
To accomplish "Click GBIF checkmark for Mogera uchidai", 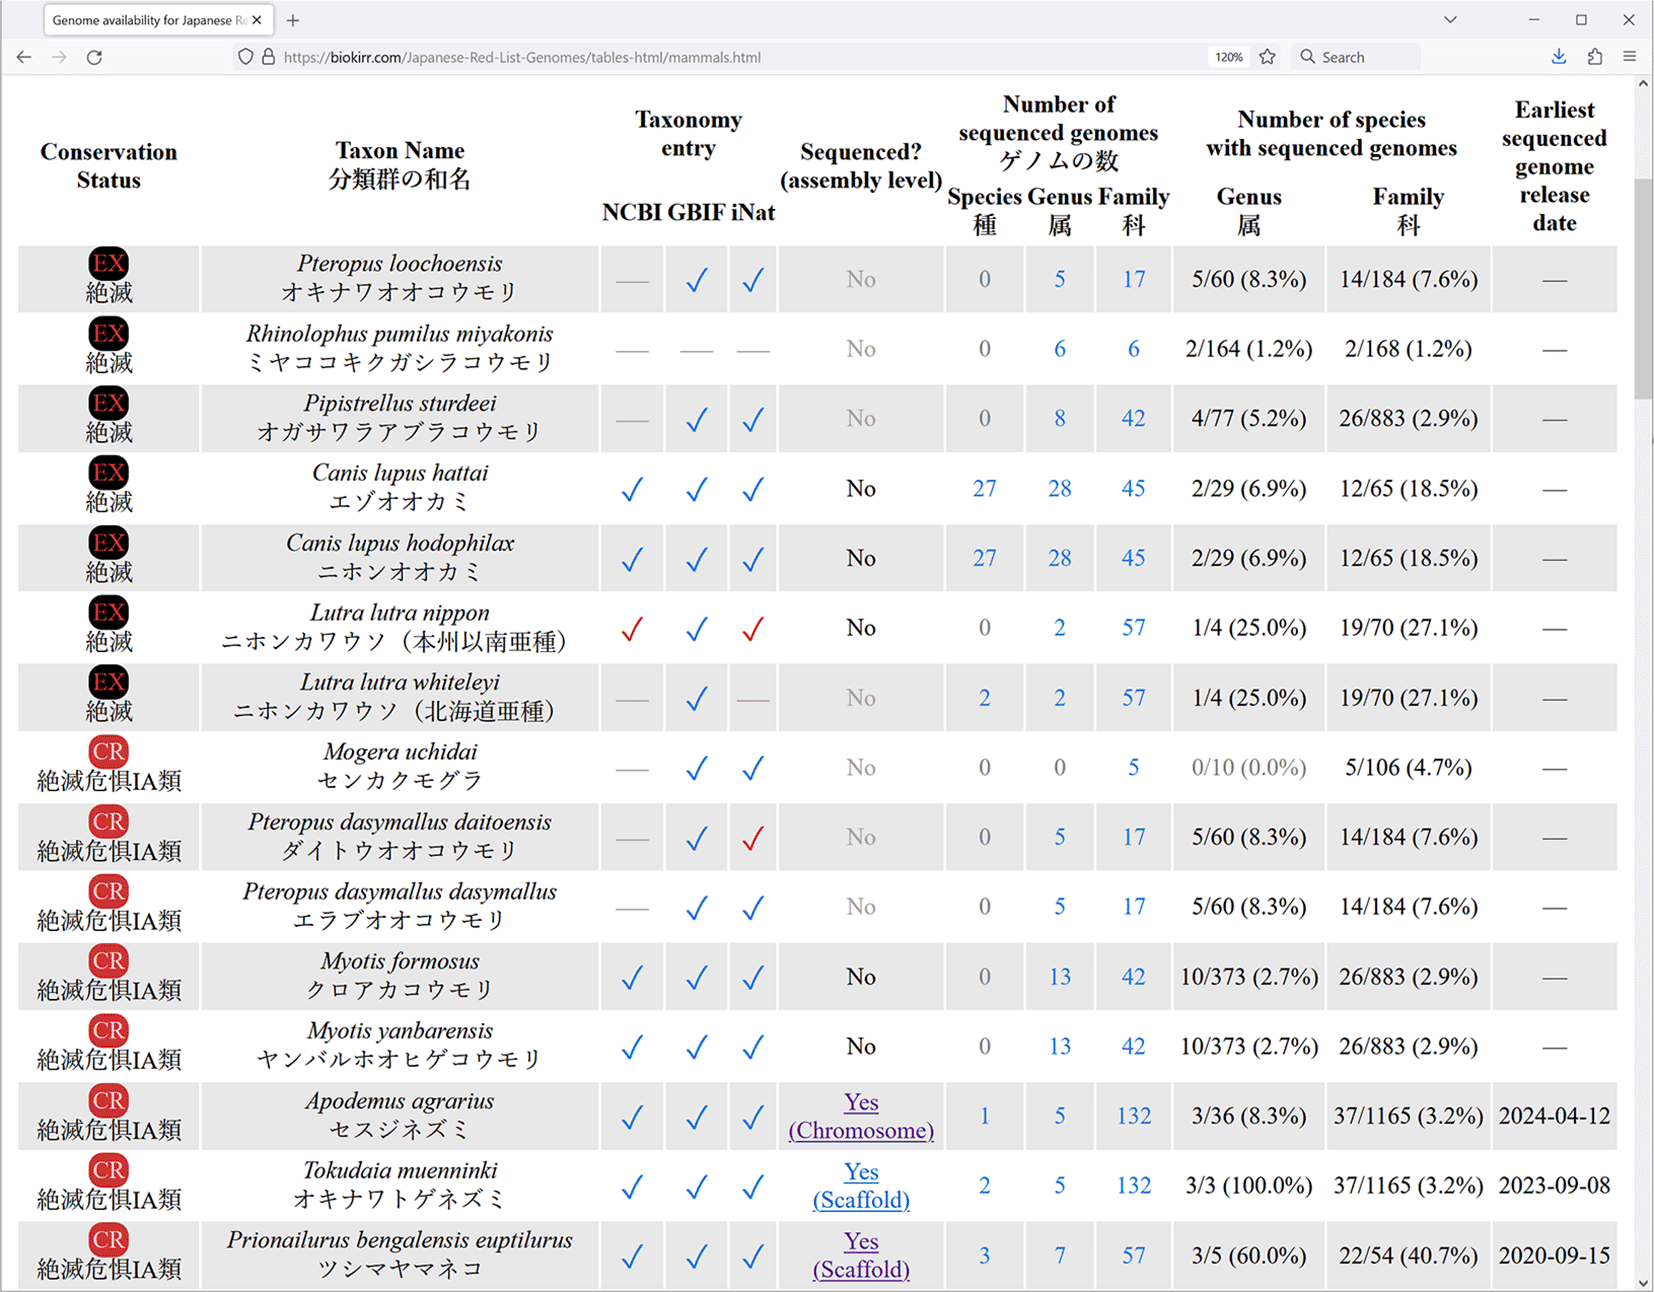I will [x=697, y=768].
